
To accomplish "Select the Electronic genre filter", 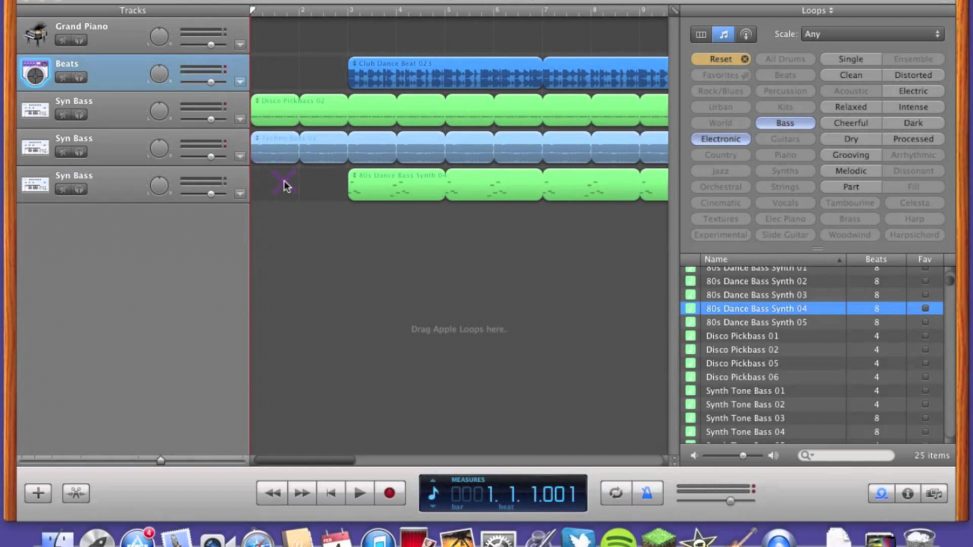I will [720, 139].
